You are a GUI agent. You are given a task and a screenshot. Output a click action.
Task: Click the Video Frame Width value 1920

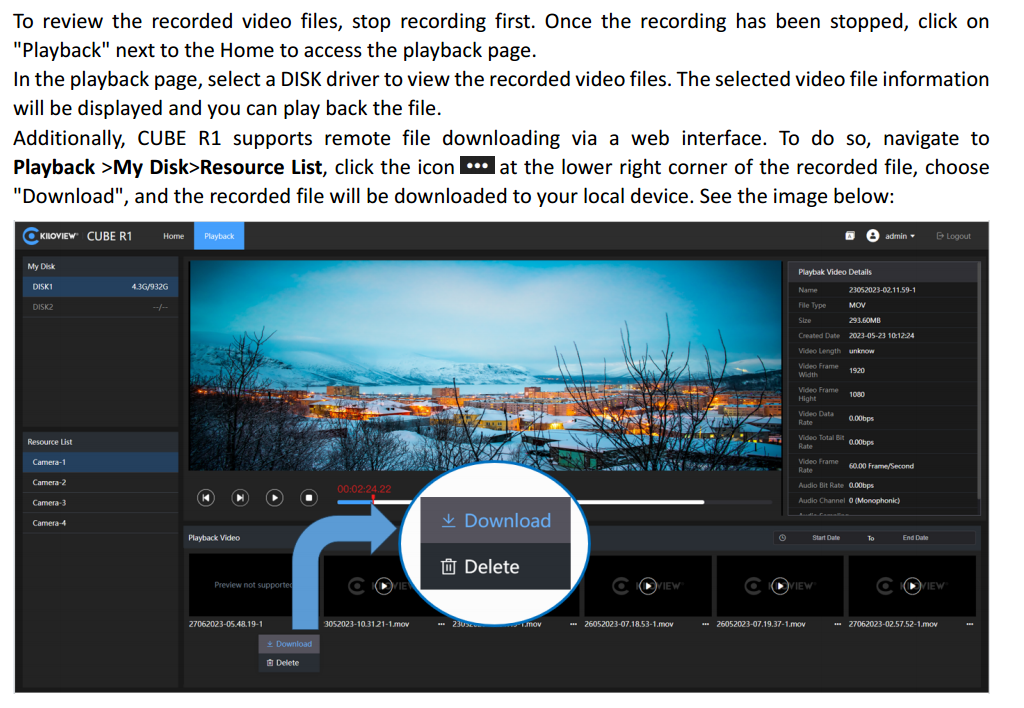click(x=857, y=371)
